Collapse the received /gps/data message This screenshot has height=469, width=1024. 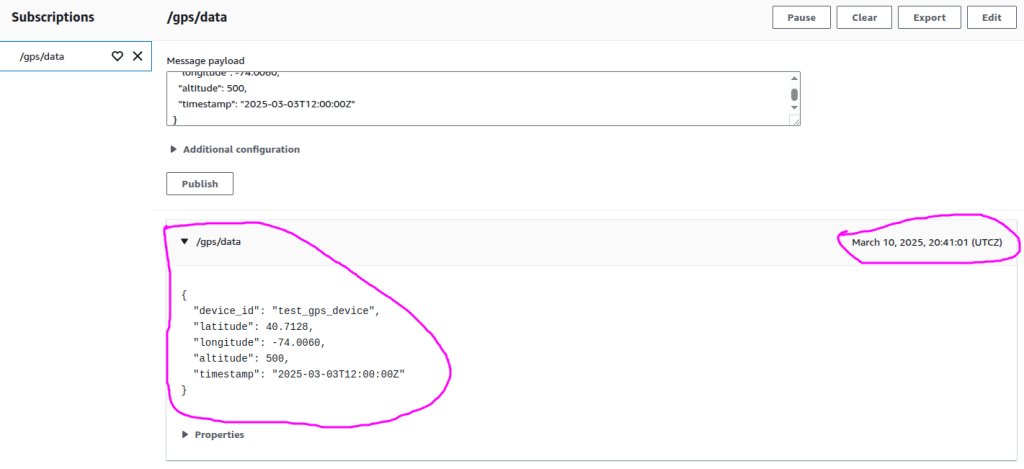coord(185,242)
